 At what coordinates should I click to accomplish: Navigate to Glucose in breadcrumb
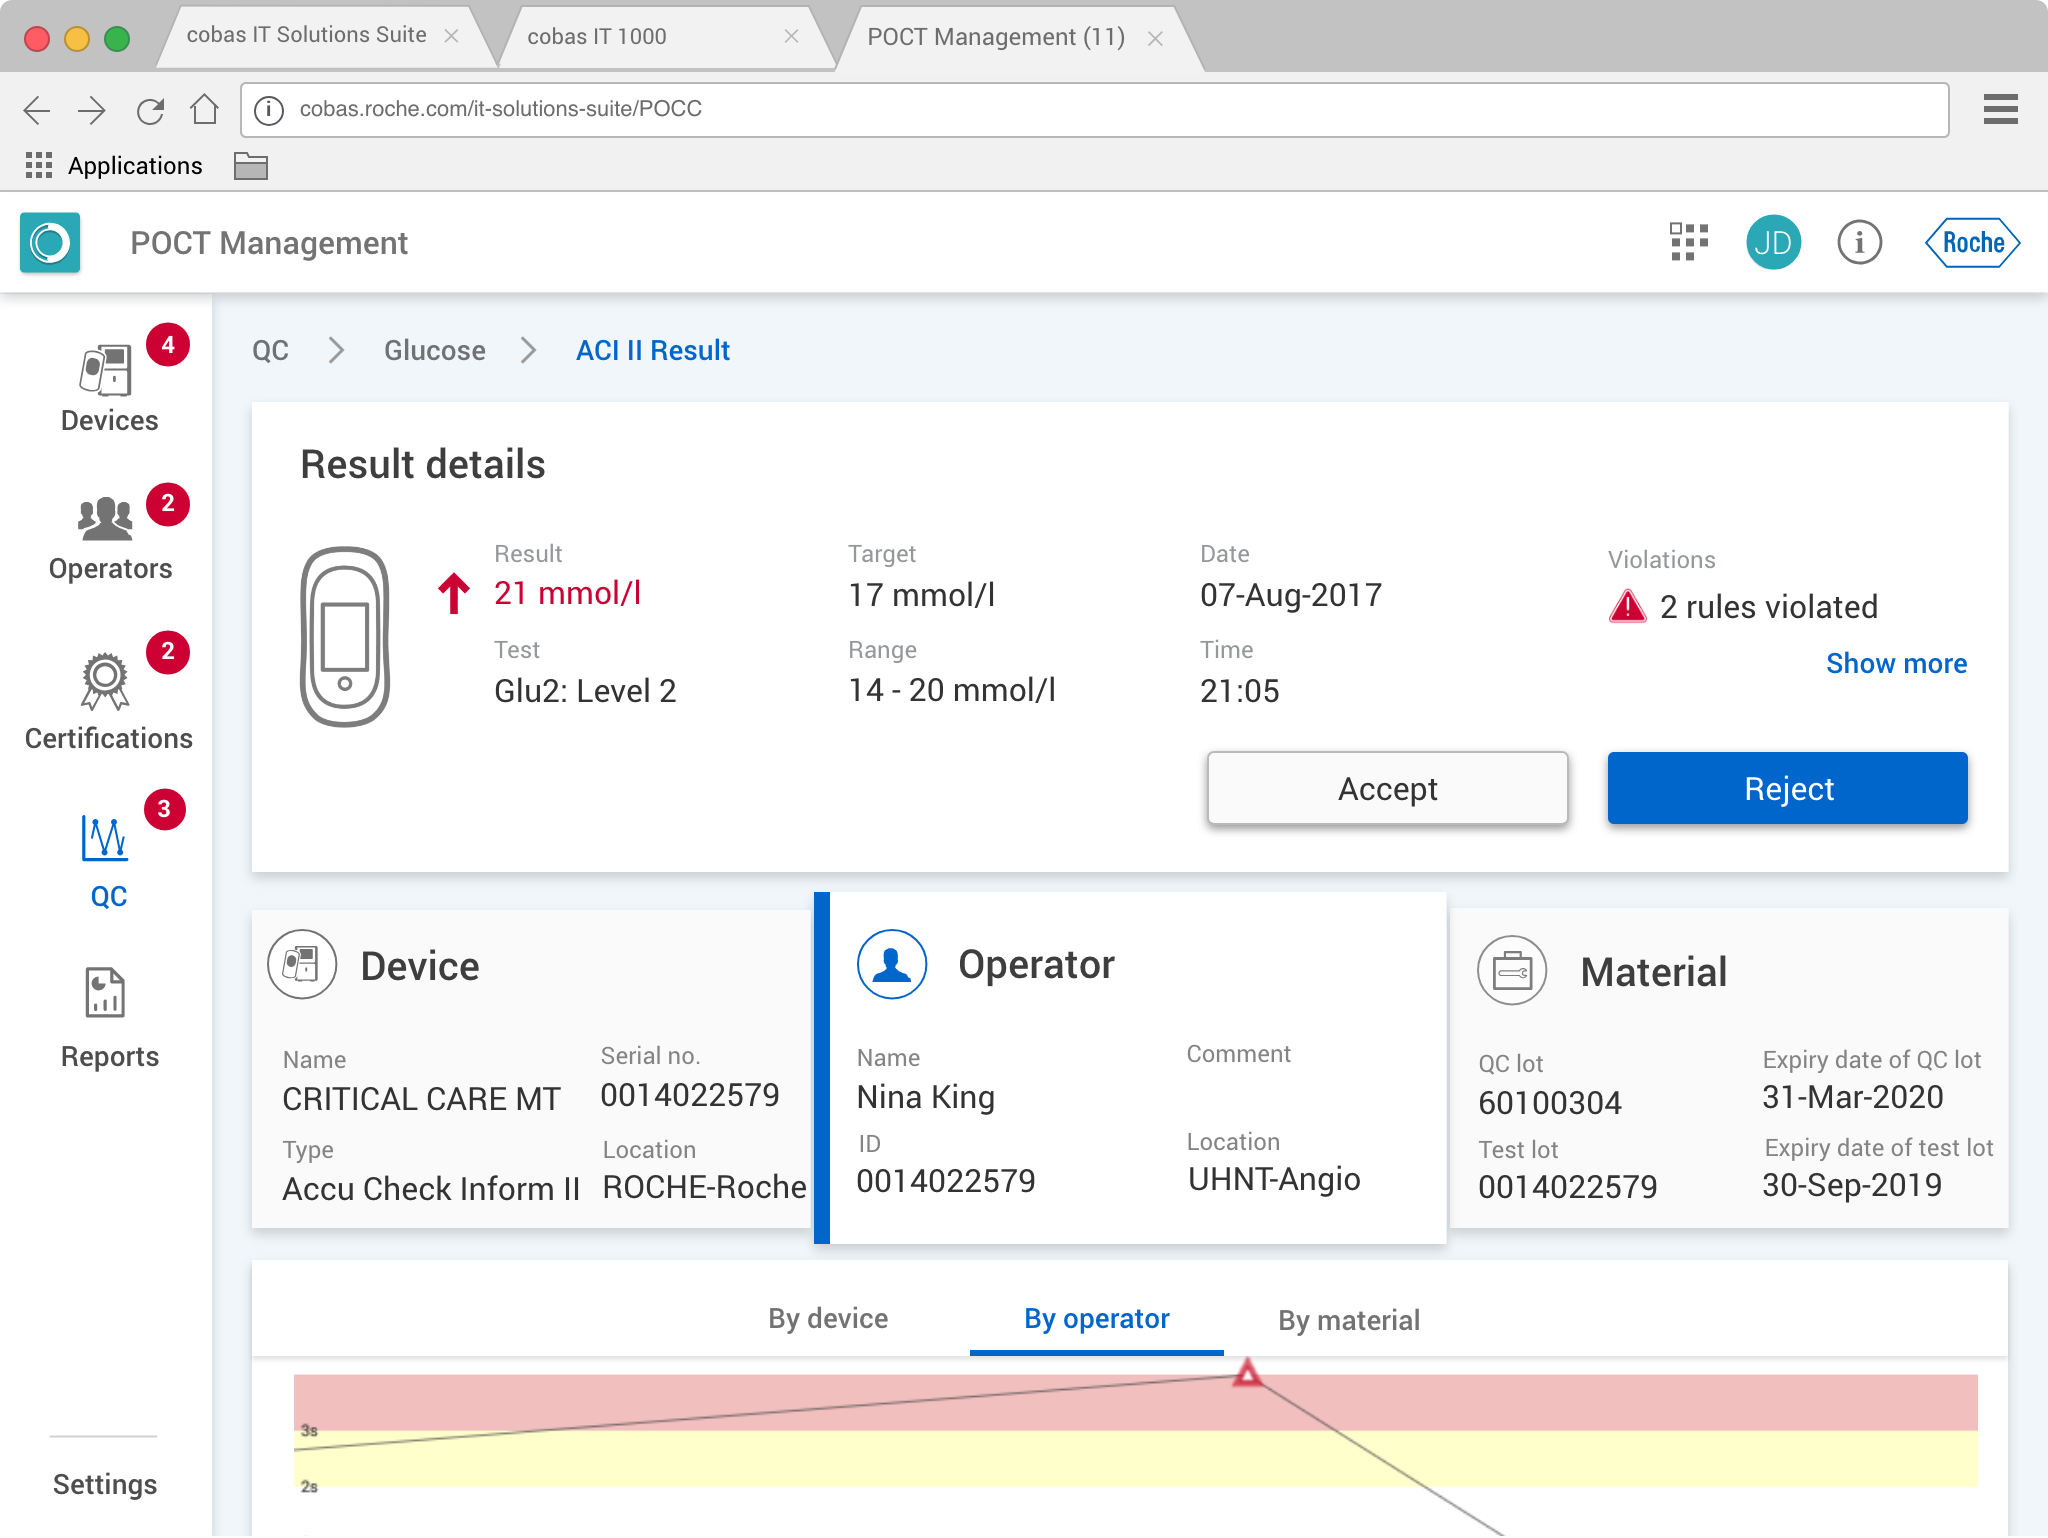click(x=434, y=350)
